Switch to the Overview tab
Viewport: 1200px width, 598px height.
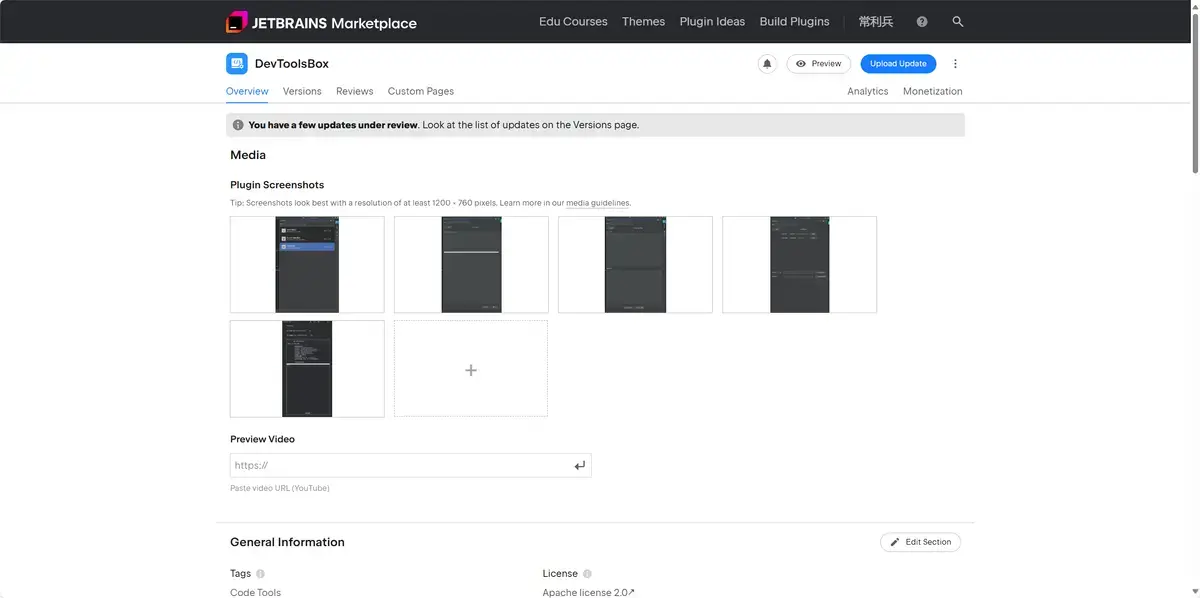tap(247, 91)
